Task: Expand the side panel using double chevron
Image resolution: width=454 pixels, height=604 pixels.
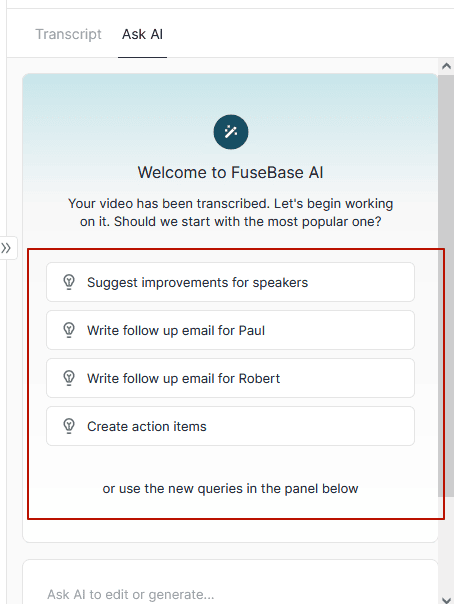Action: tap(6, 248)
